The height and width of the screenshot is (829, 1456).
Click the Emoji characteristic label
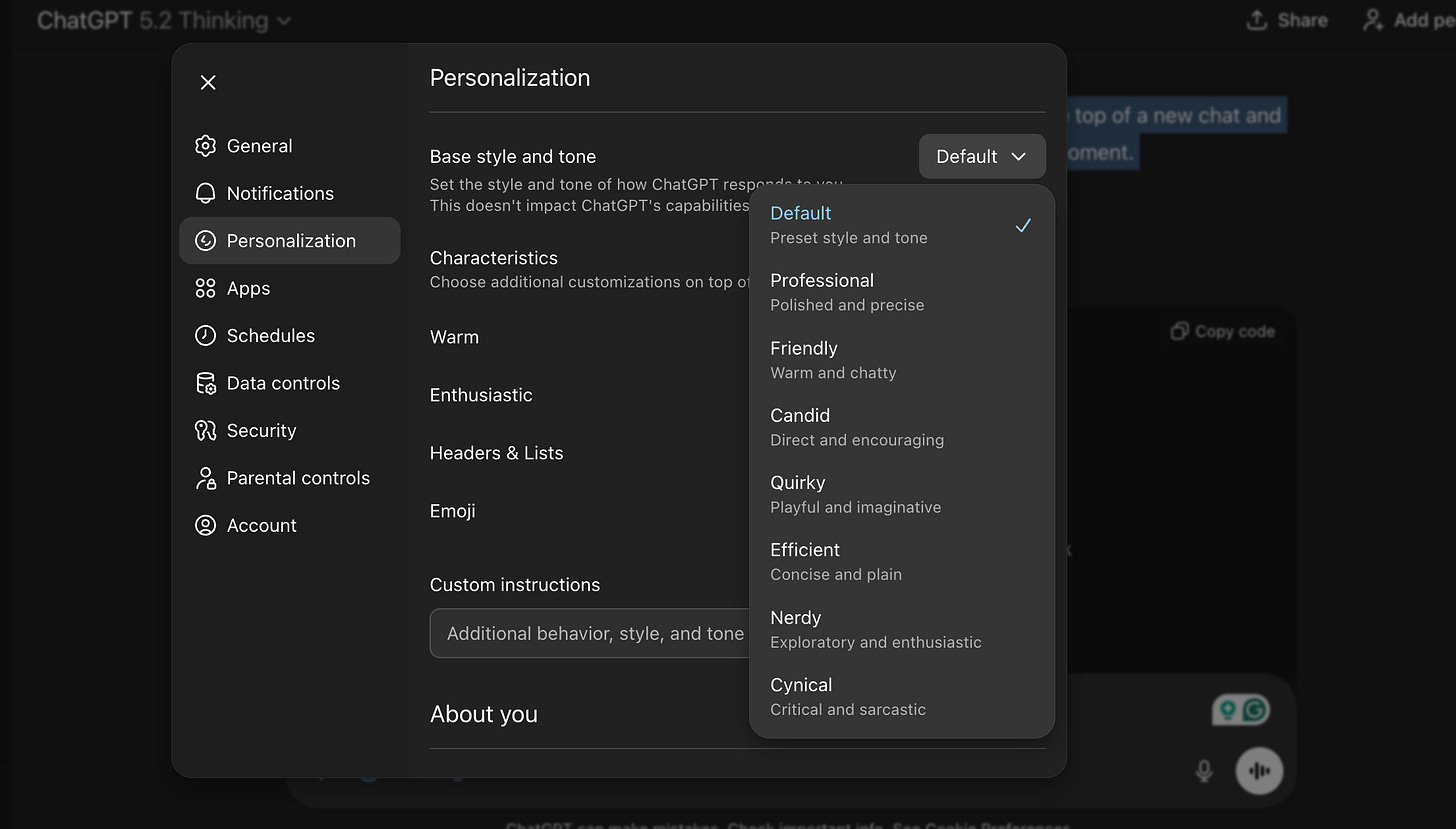tap(453, 511)
